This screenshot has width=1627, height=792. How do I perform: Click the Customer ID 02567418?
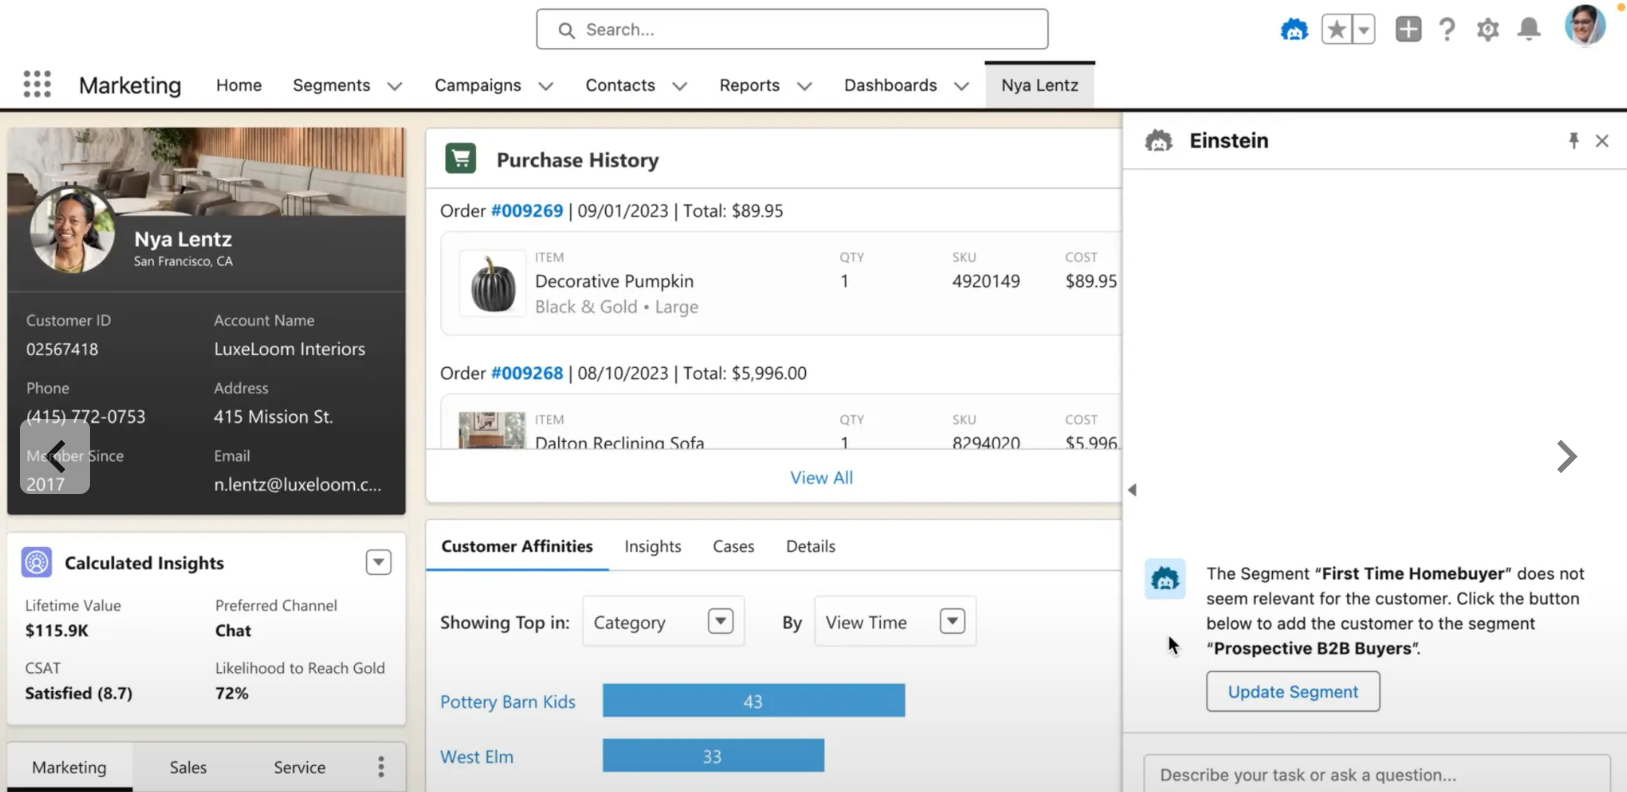[62, 349]
